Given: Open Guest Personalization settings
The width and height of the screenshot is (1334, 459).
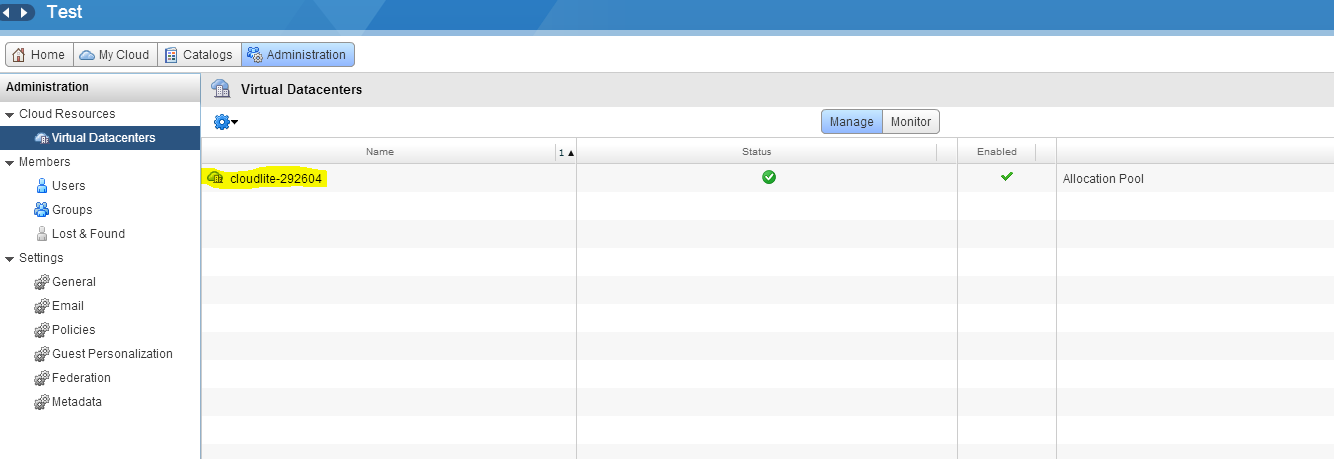Looking at the screenshot, I should [112, 354].
